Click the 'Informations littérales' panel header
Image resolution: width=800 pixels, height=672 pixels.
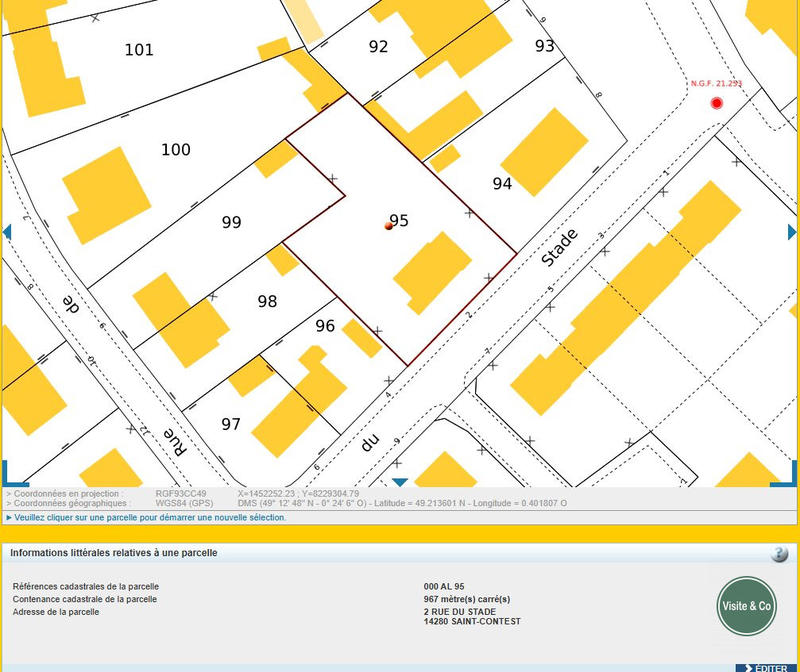click(114, 553)
